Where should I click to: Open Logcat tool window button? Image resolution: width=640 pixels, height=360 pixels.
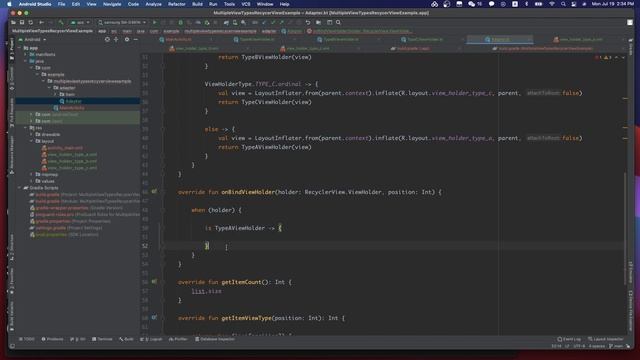tap(151, 339)
